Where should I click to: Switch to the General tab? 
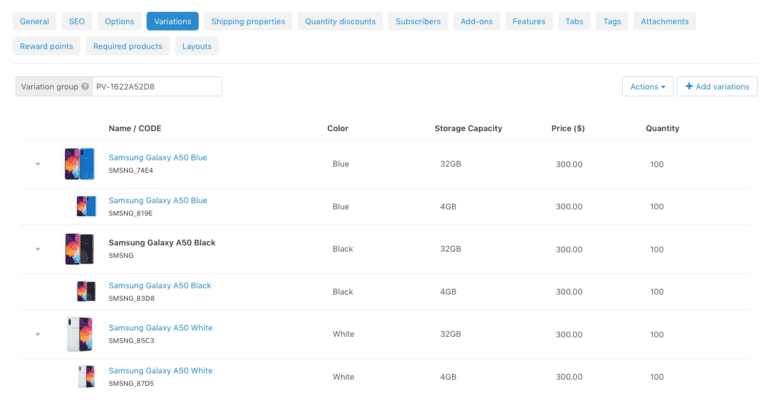[34, 21]
